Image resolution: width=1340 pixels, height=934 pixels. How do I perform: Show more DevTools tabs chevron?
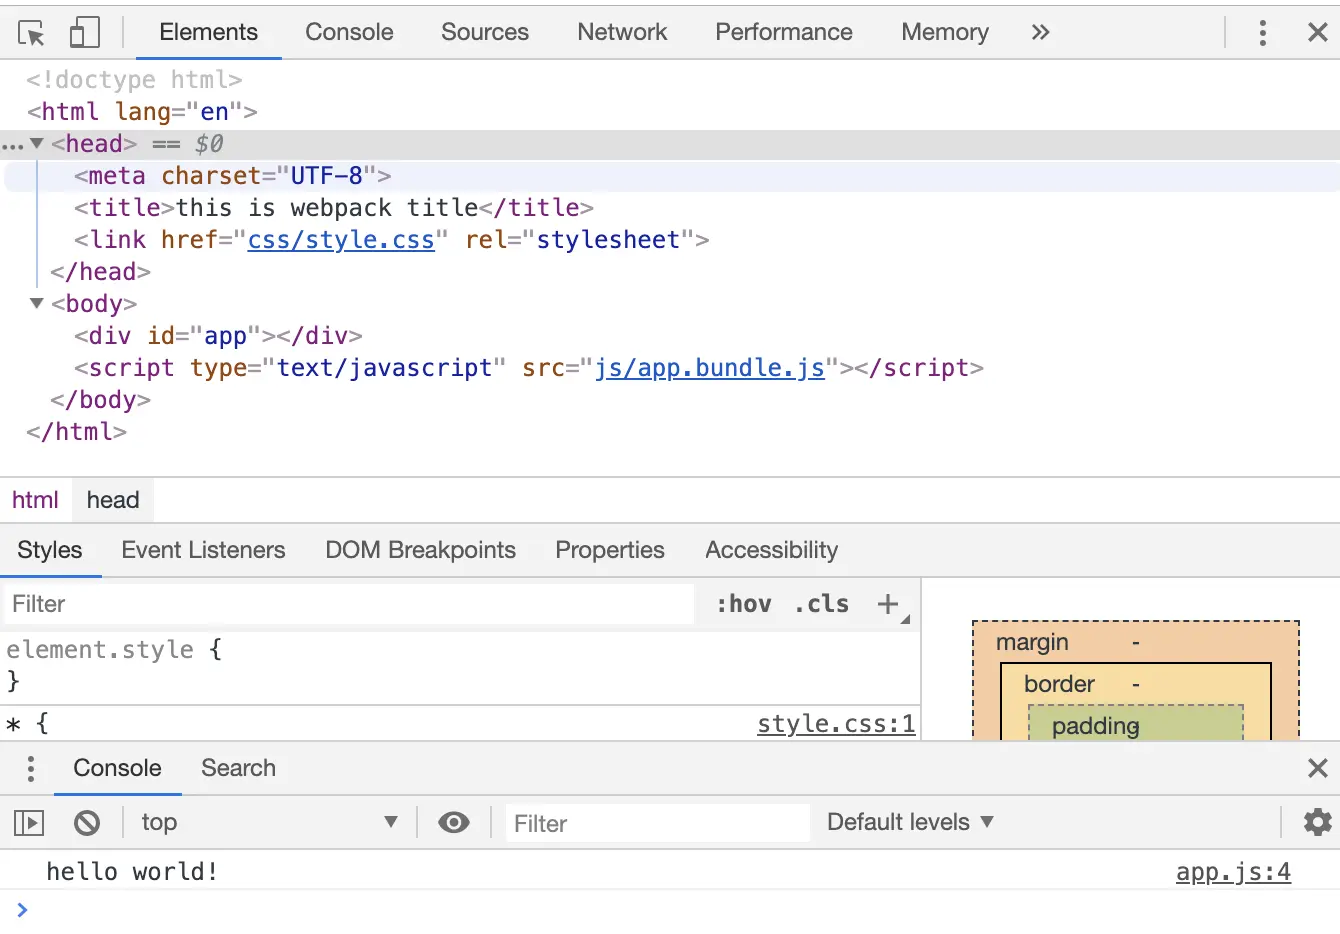point(1040,33)
